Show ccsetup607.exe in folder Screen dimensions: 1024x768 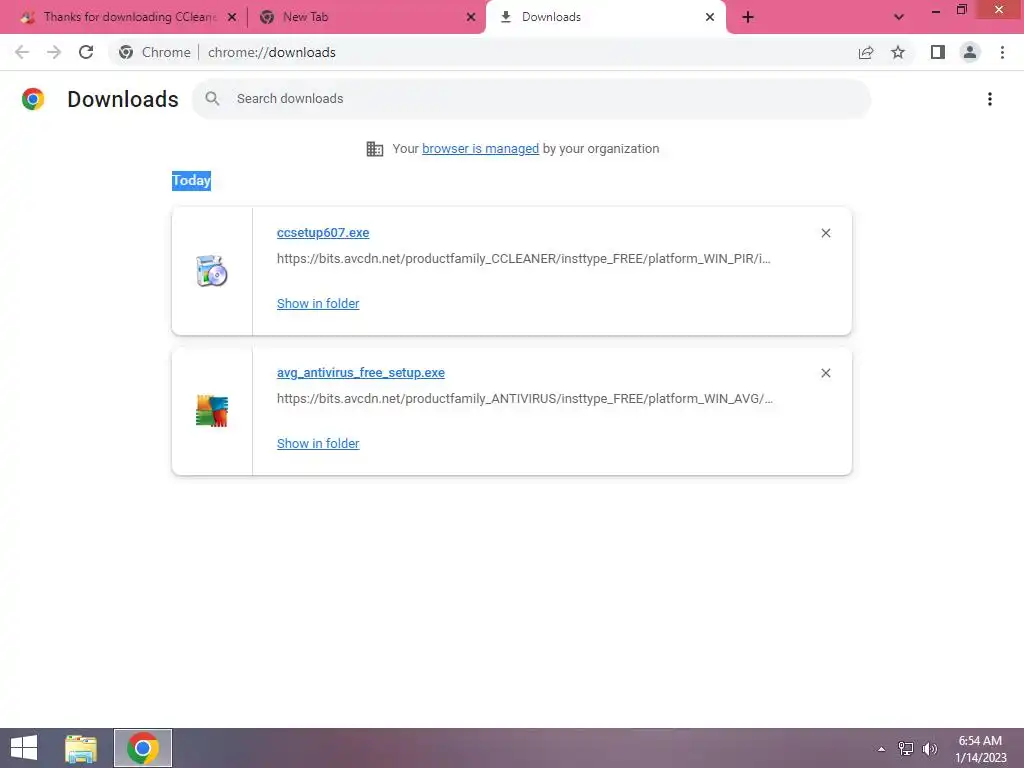(318, 303)
